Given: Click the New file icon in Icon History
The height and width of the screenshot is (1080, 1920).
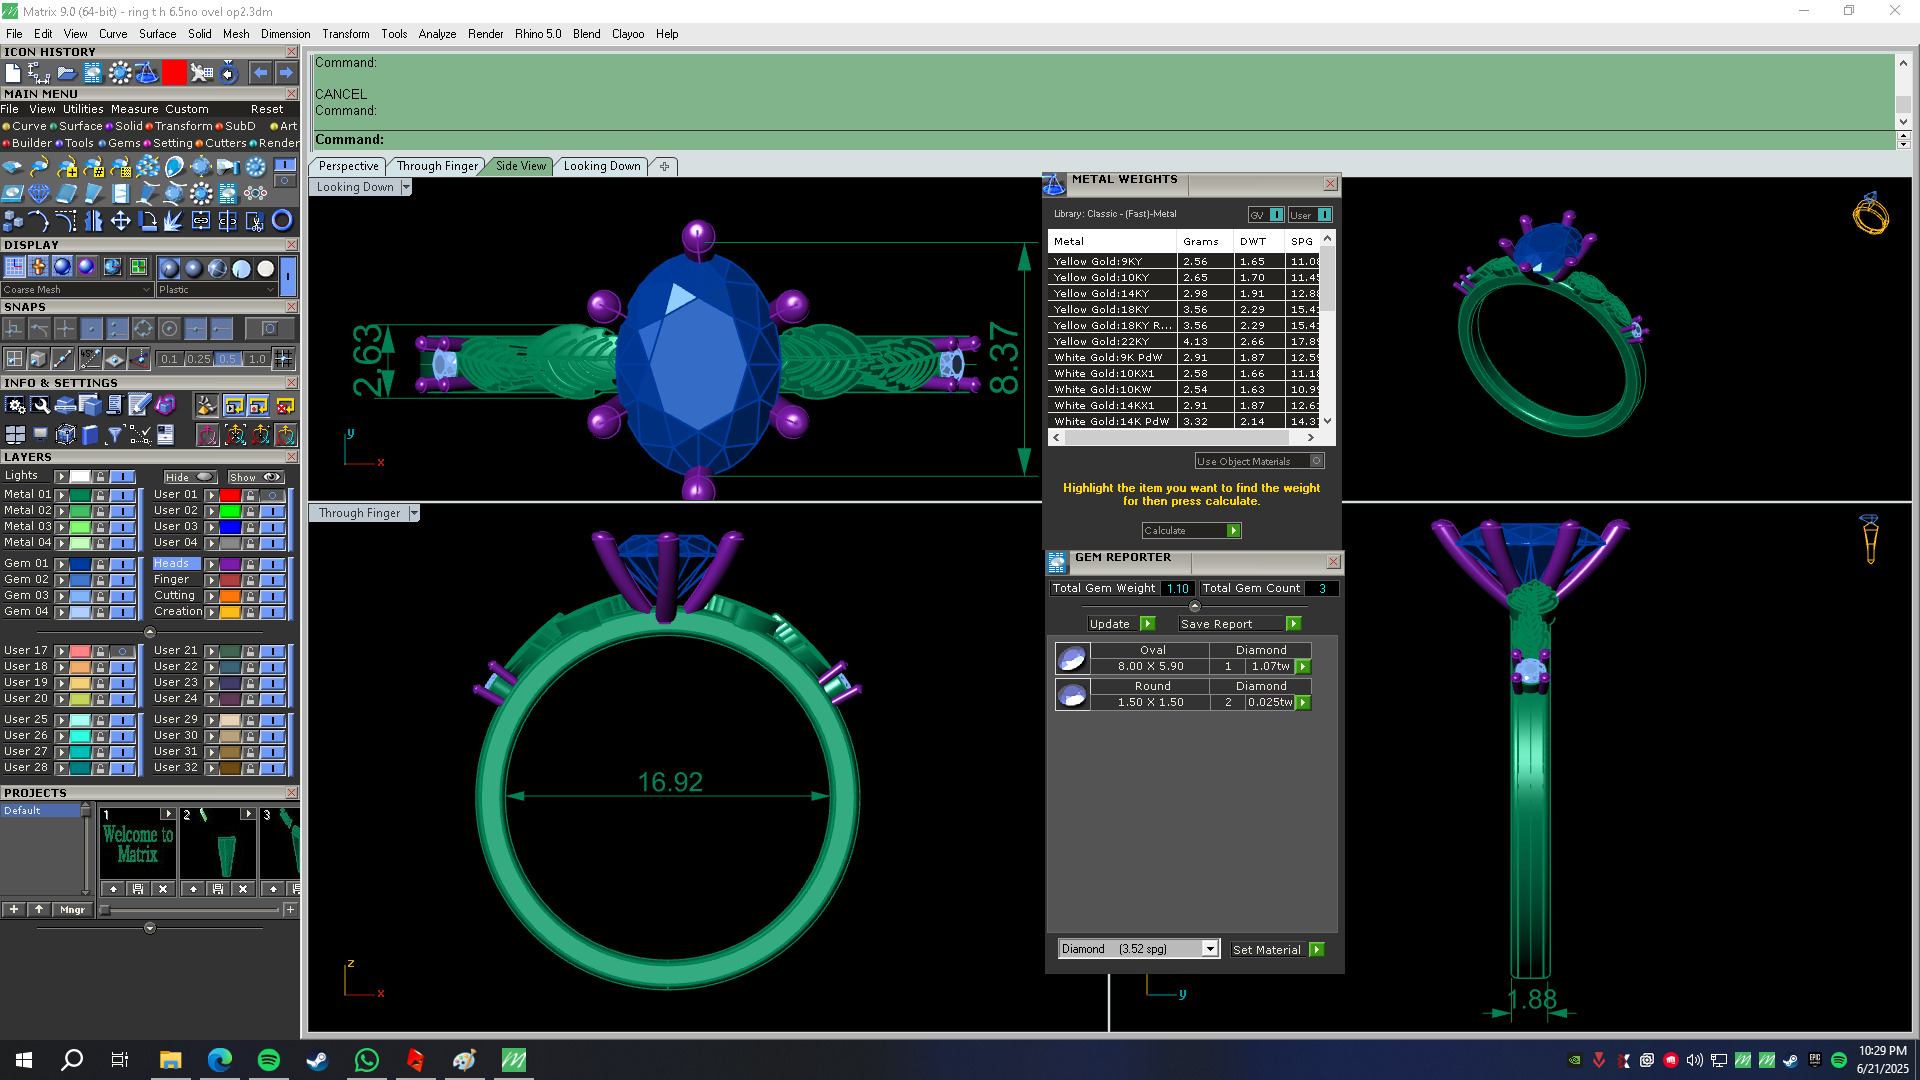Looking at the screenshot, I should (x=13, y=73).
